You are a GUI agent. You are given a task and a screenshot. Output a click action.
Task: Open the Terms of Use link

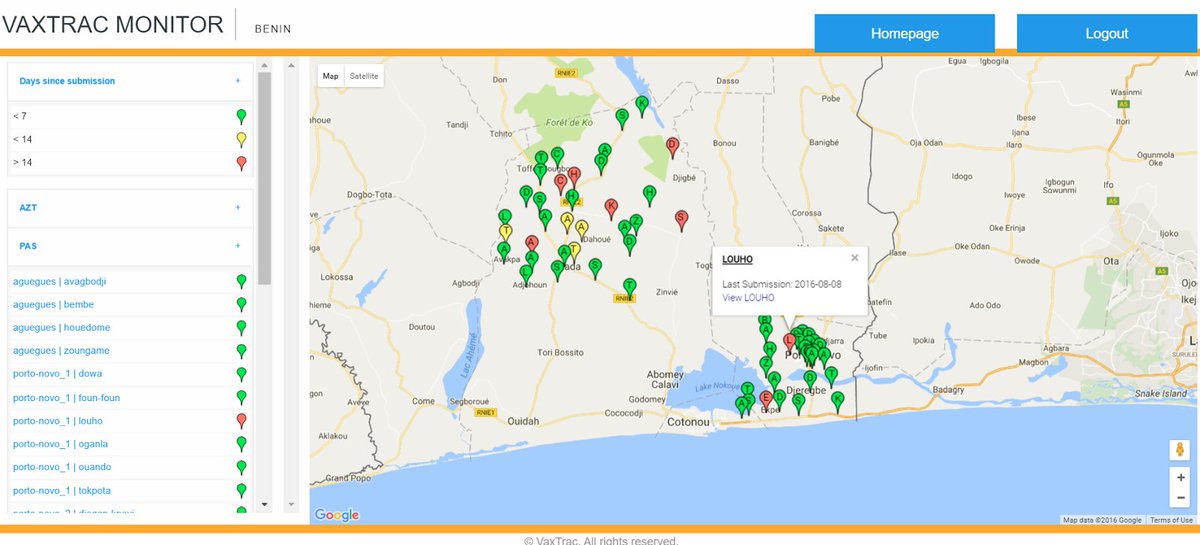1171,520
